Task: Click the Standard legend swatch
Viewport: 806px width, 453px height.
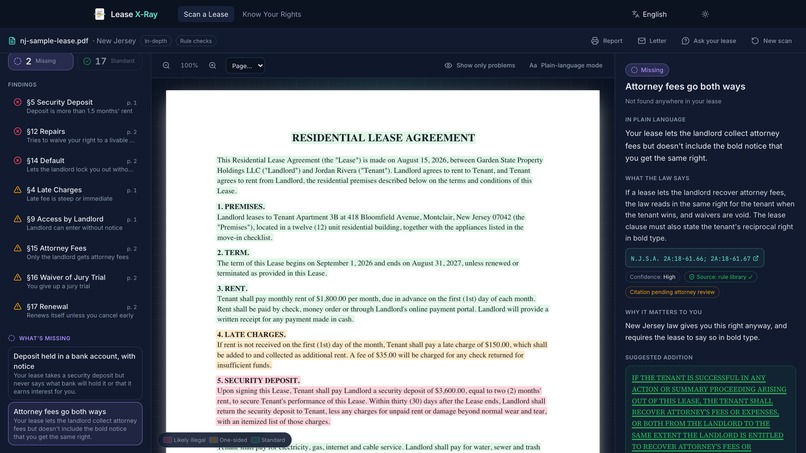Action: click(x=255, y=440)
